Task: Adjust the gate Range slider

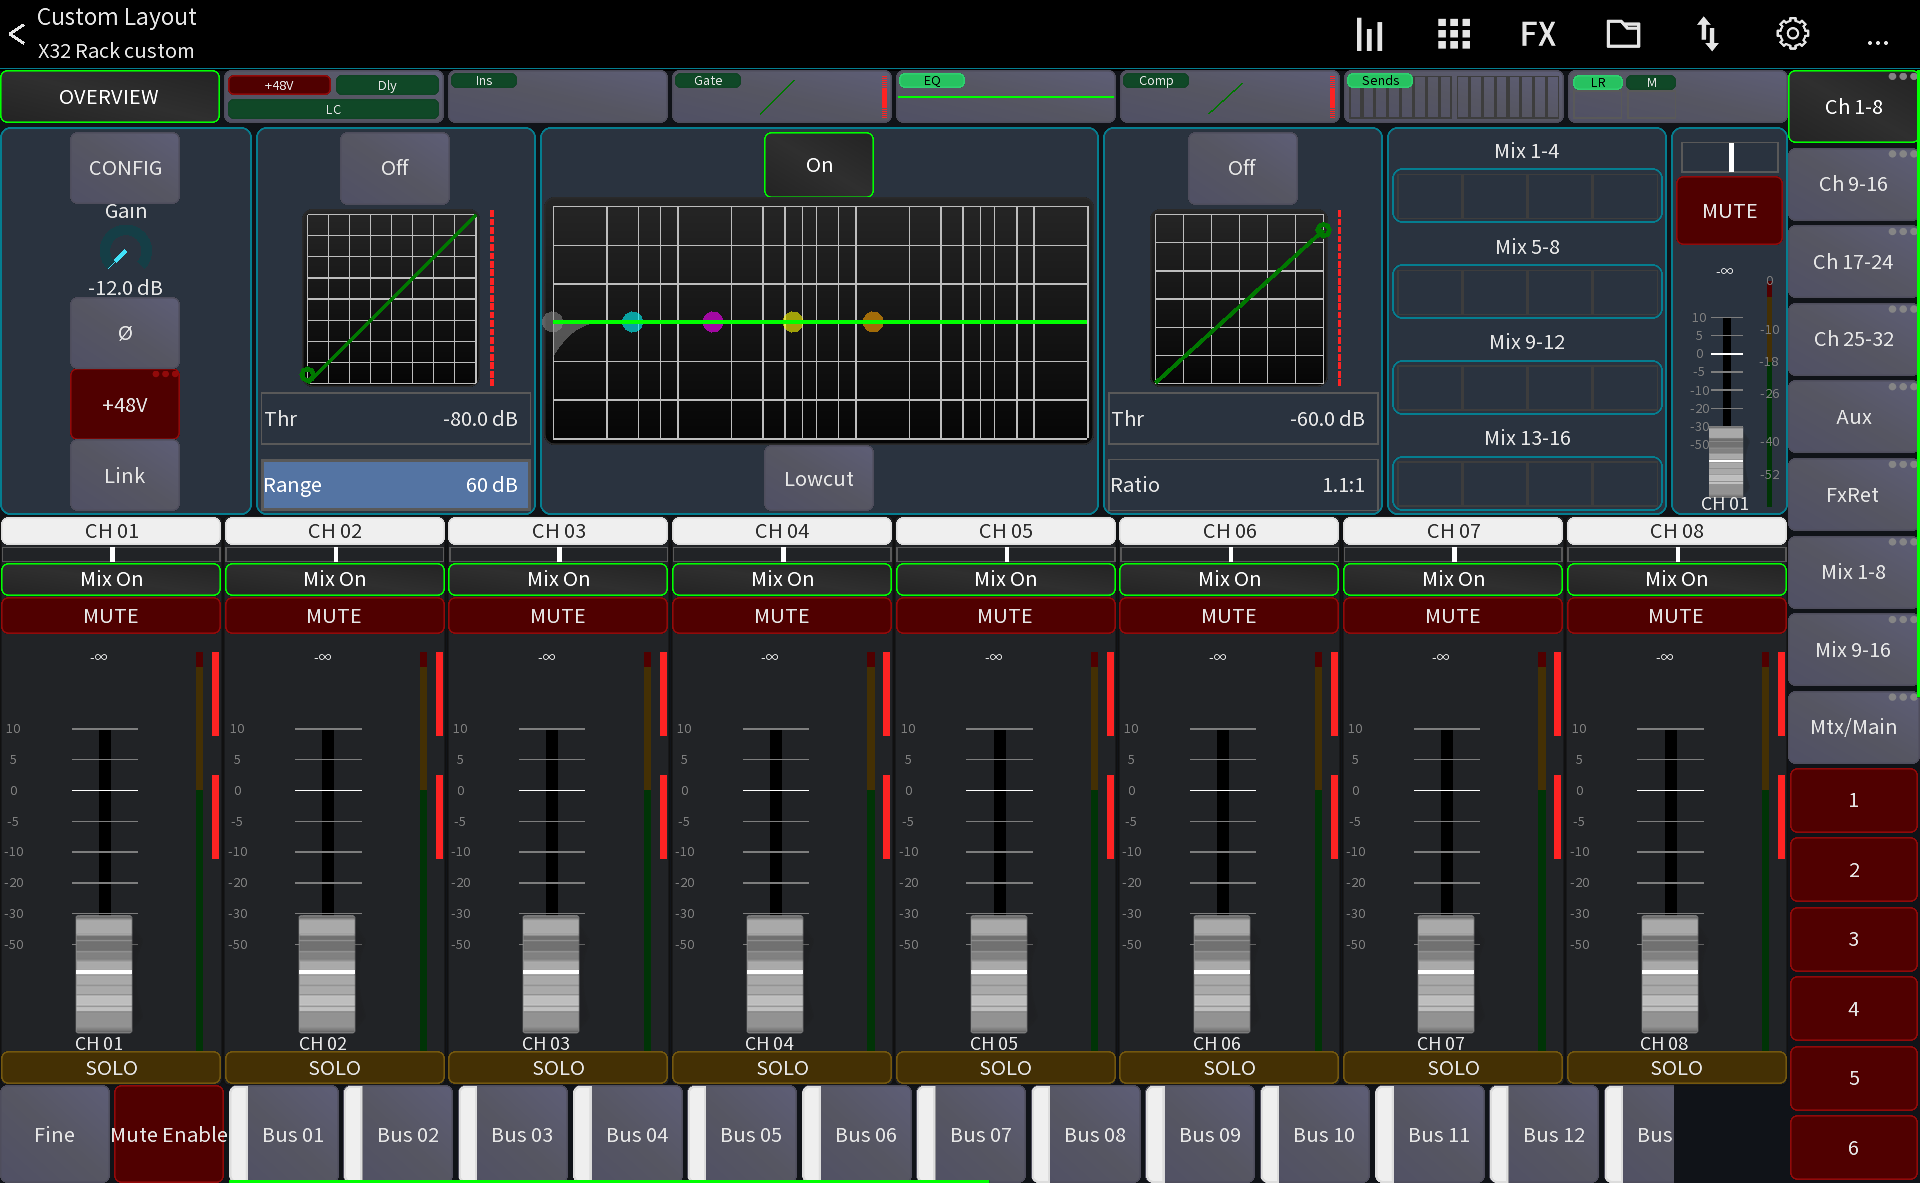Action: (394, 484)
